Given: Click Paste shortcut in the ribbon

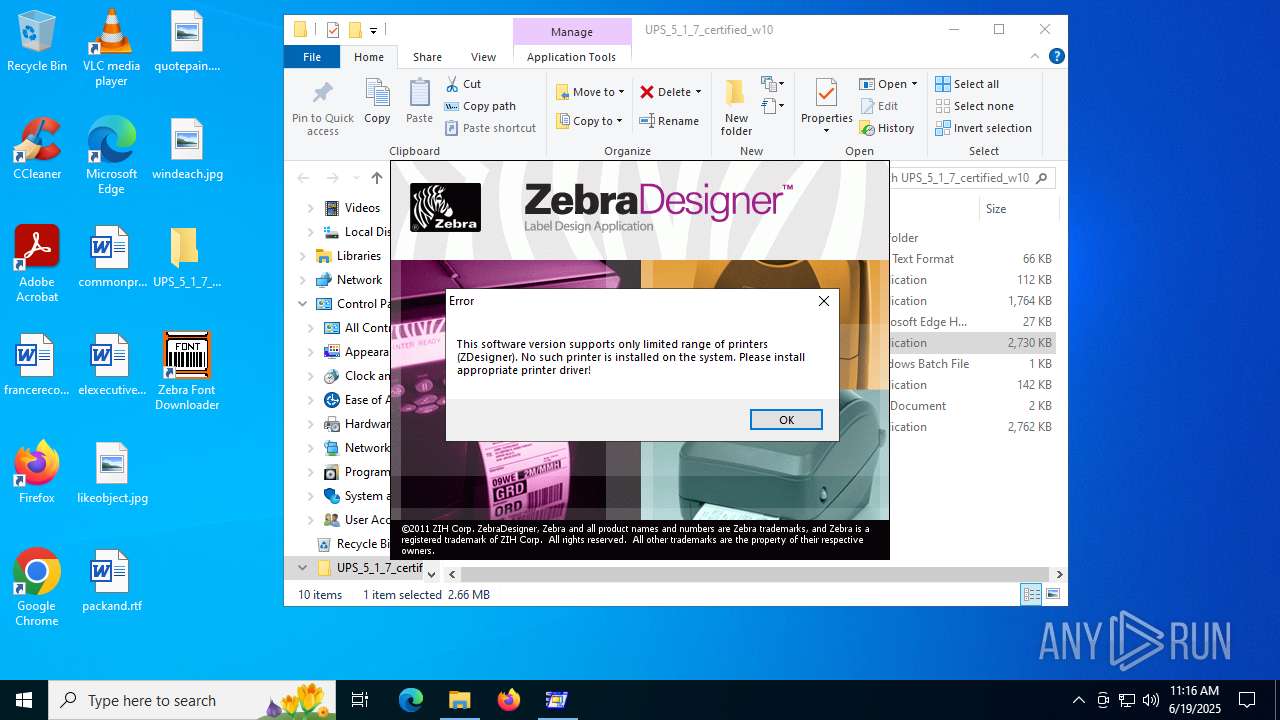Looking at the screenshot, I should [490, 128].
